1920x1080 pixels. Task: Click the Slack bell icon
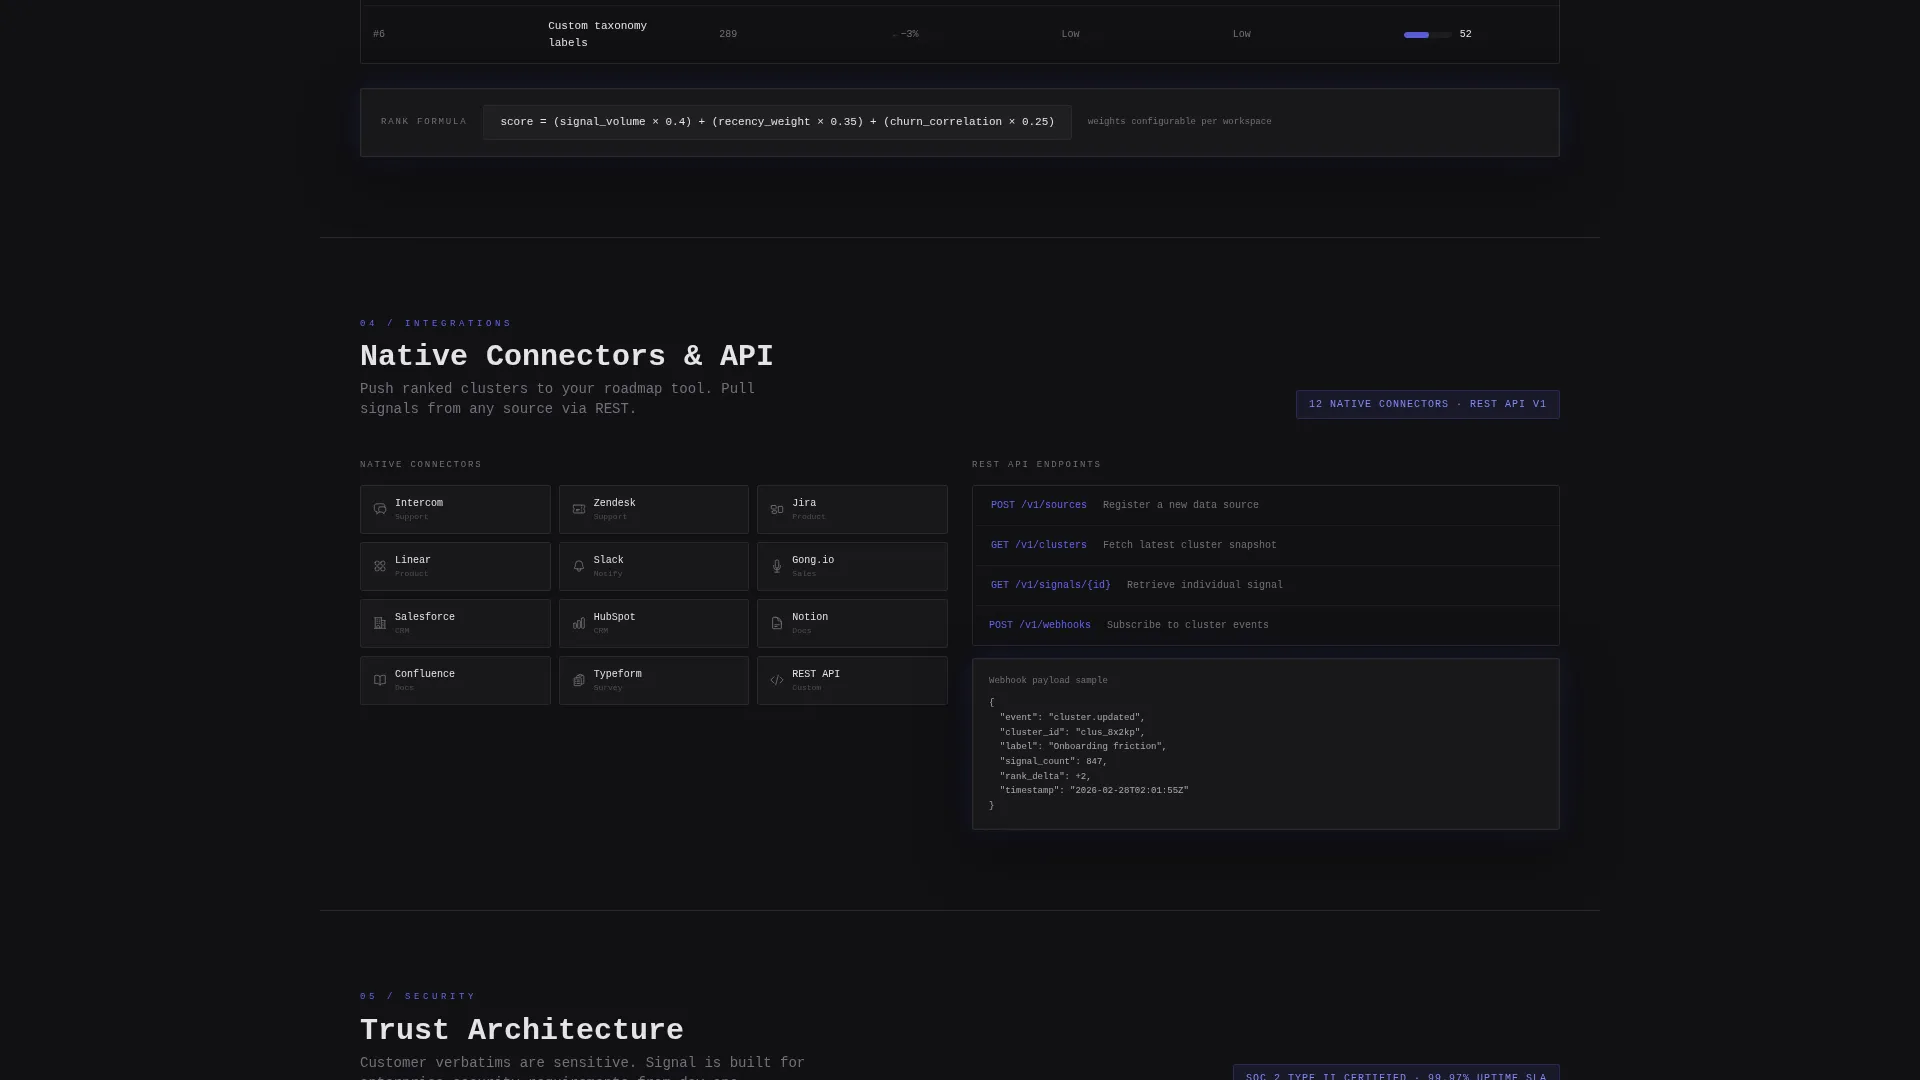point(579,566)
